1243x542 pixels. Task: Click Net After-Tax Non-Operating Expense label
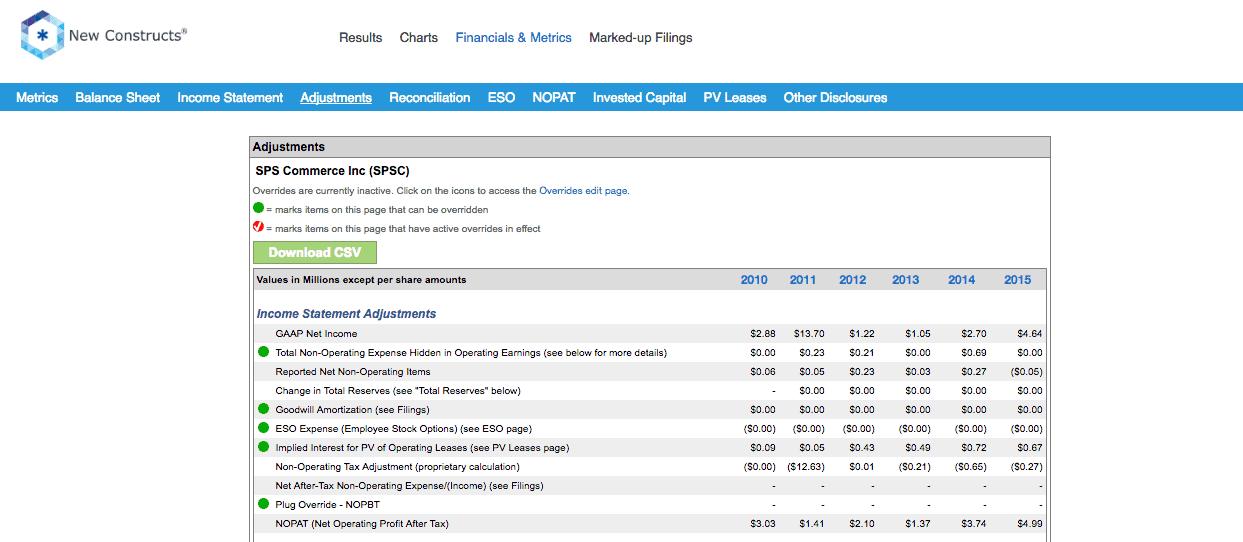point(410,486)
